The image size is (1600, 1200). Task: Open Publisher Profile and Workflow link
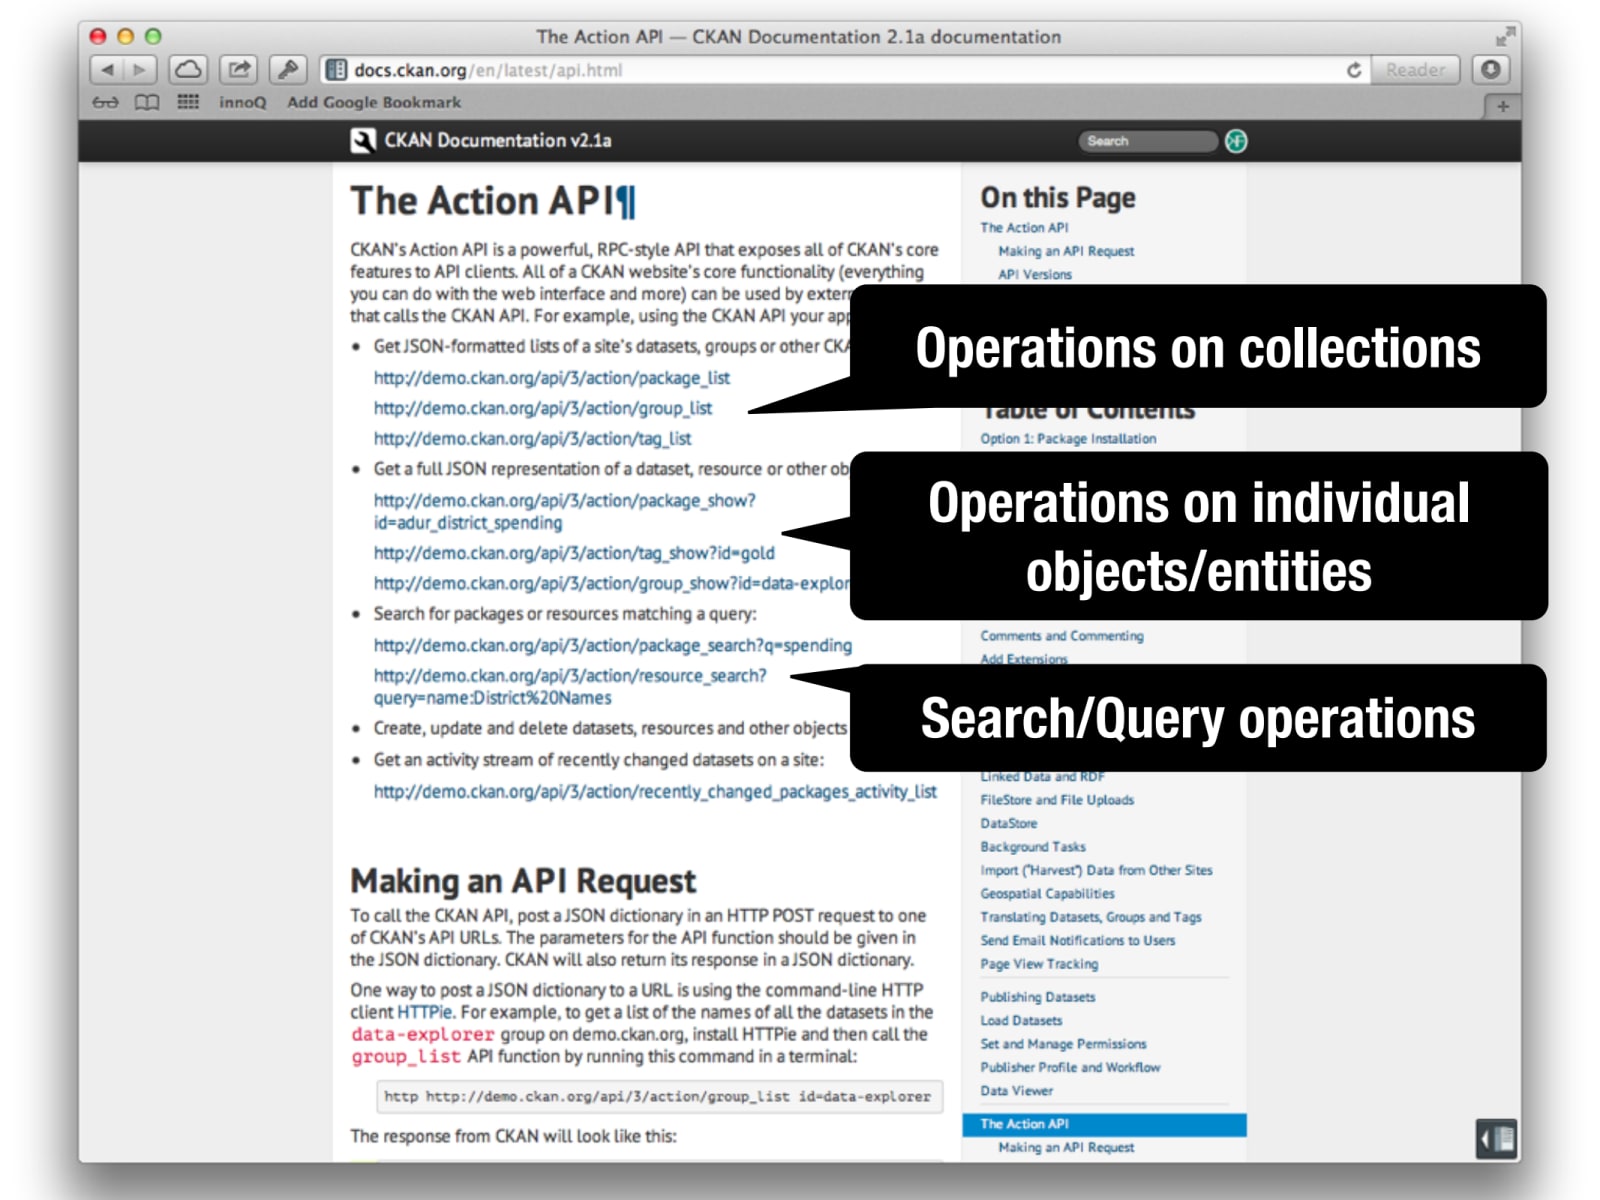coord(1070,1067)
